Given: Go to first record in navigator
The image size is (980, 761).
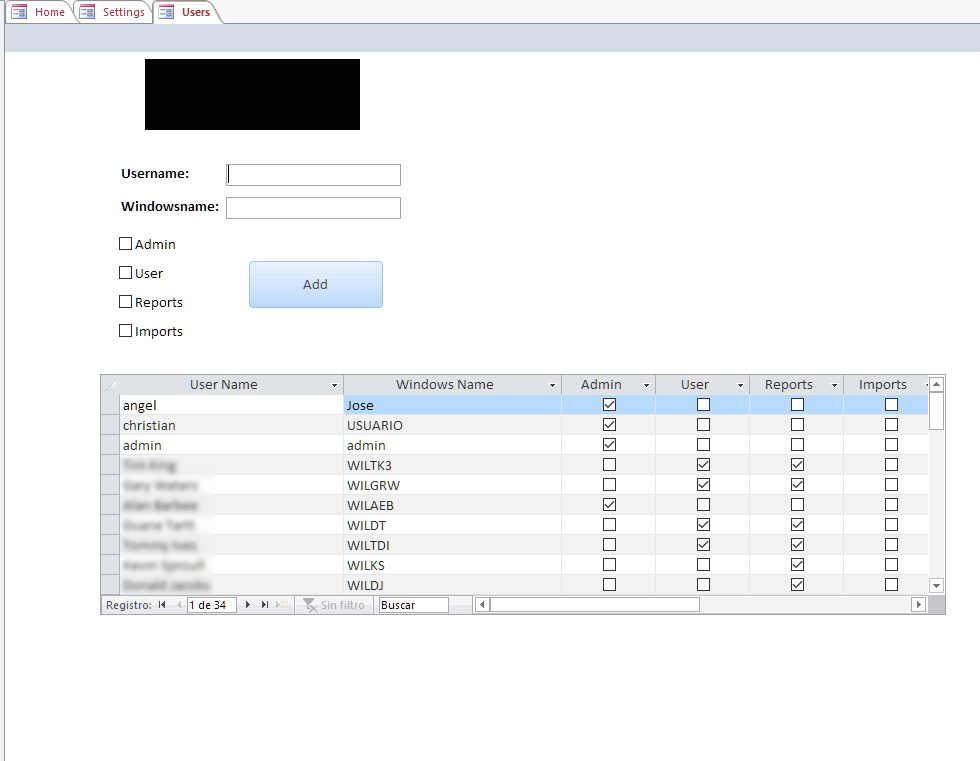Looking at the screenshot, I should (x=162, y=605).
